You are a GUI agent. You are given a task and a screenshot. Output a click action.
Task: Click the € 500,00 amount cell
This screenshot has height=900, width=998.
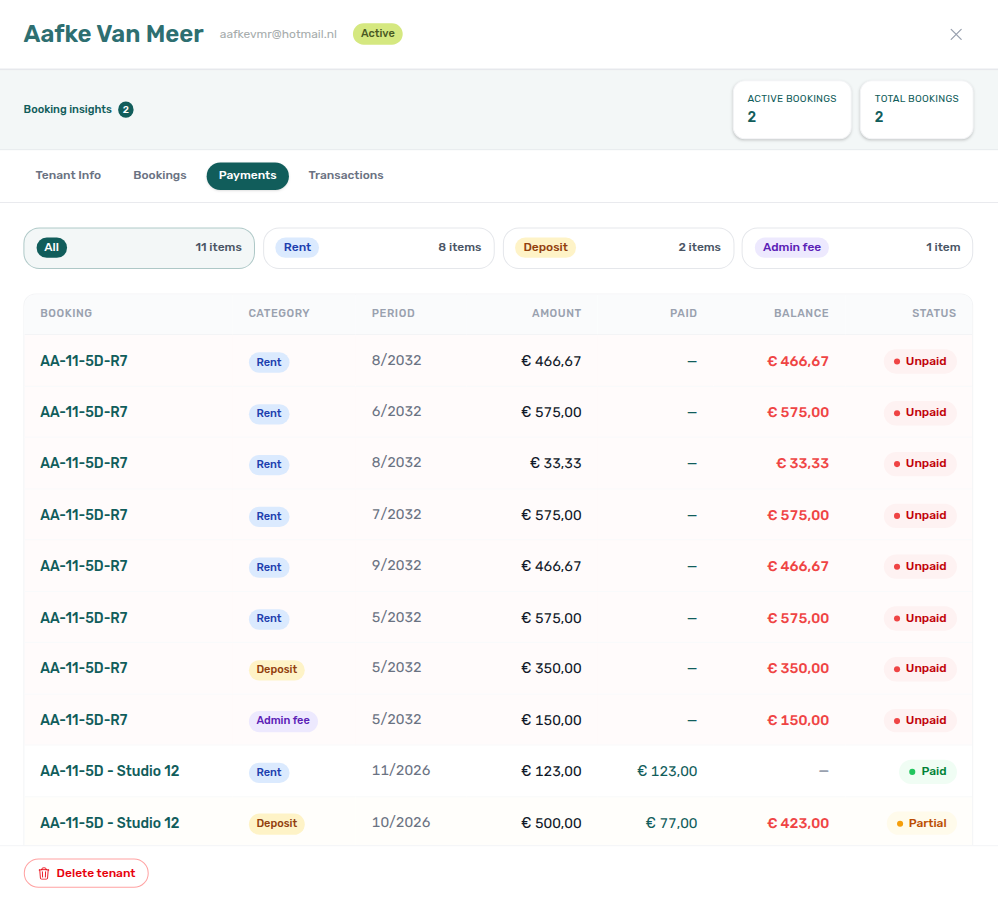tap(551, 824)
